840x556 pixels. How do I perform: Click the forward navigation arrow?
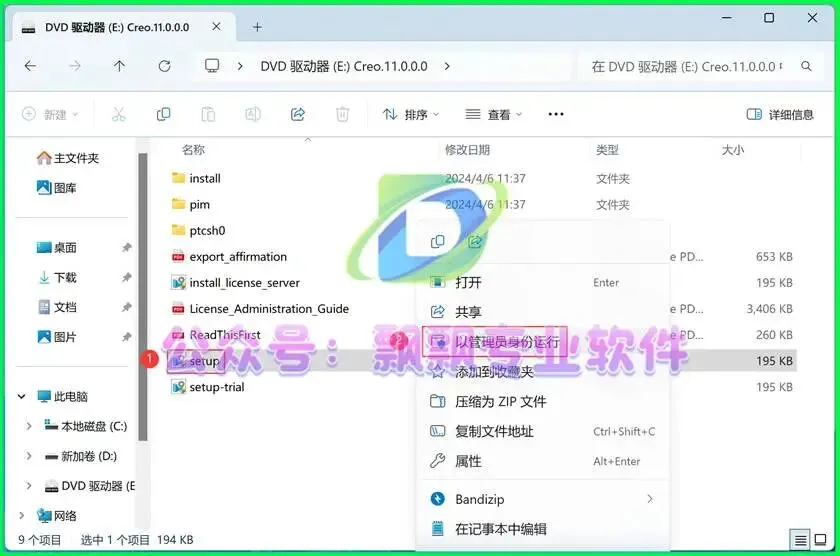pyautogui.click(x=75, y=66)
